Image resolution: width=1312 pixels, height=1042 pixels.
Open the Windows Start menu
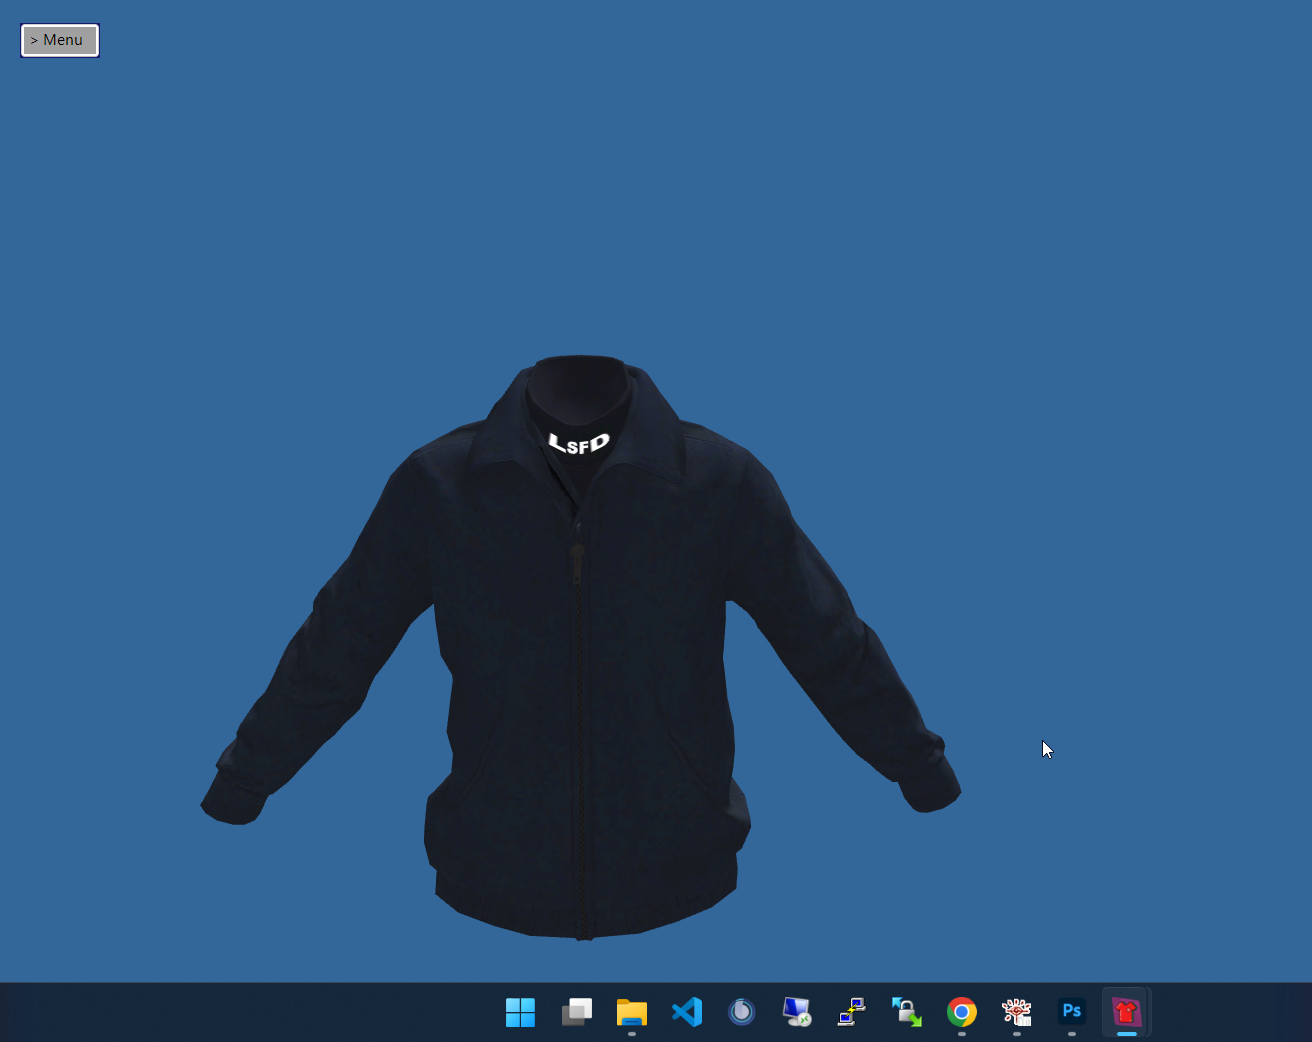[x=520, y=1012]
